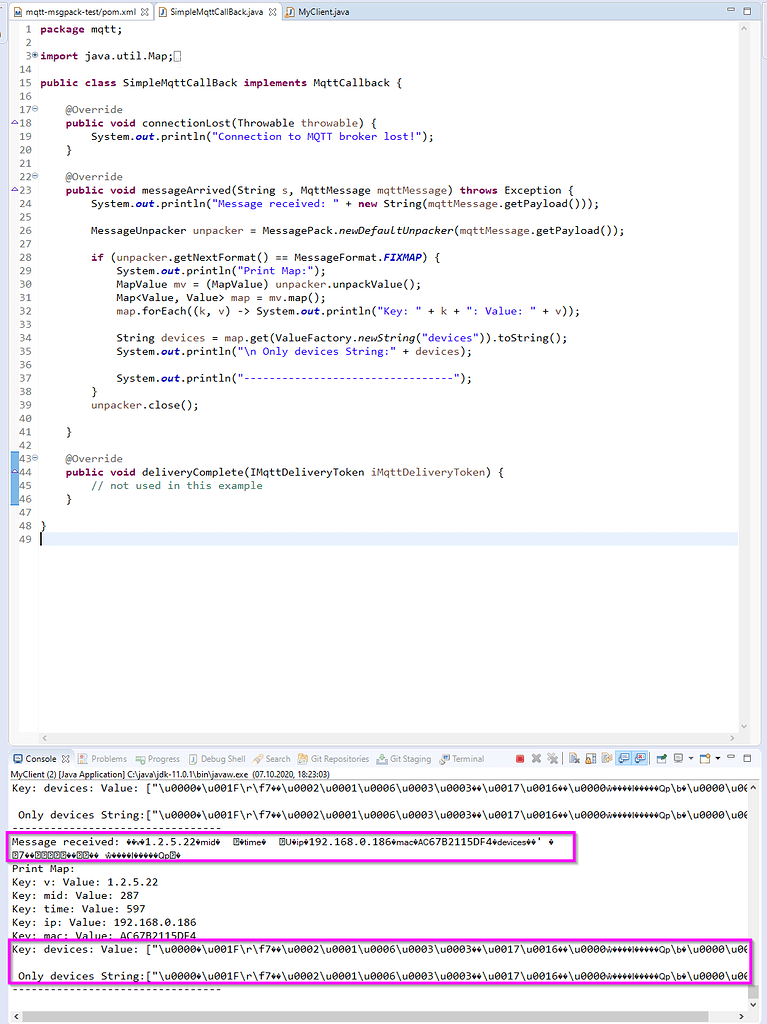Viewport: 767px width, 1024px height.
Task: Switch to the mqtt-msgpack-test/pom.xml editor tab
Action: click(80, 12)
